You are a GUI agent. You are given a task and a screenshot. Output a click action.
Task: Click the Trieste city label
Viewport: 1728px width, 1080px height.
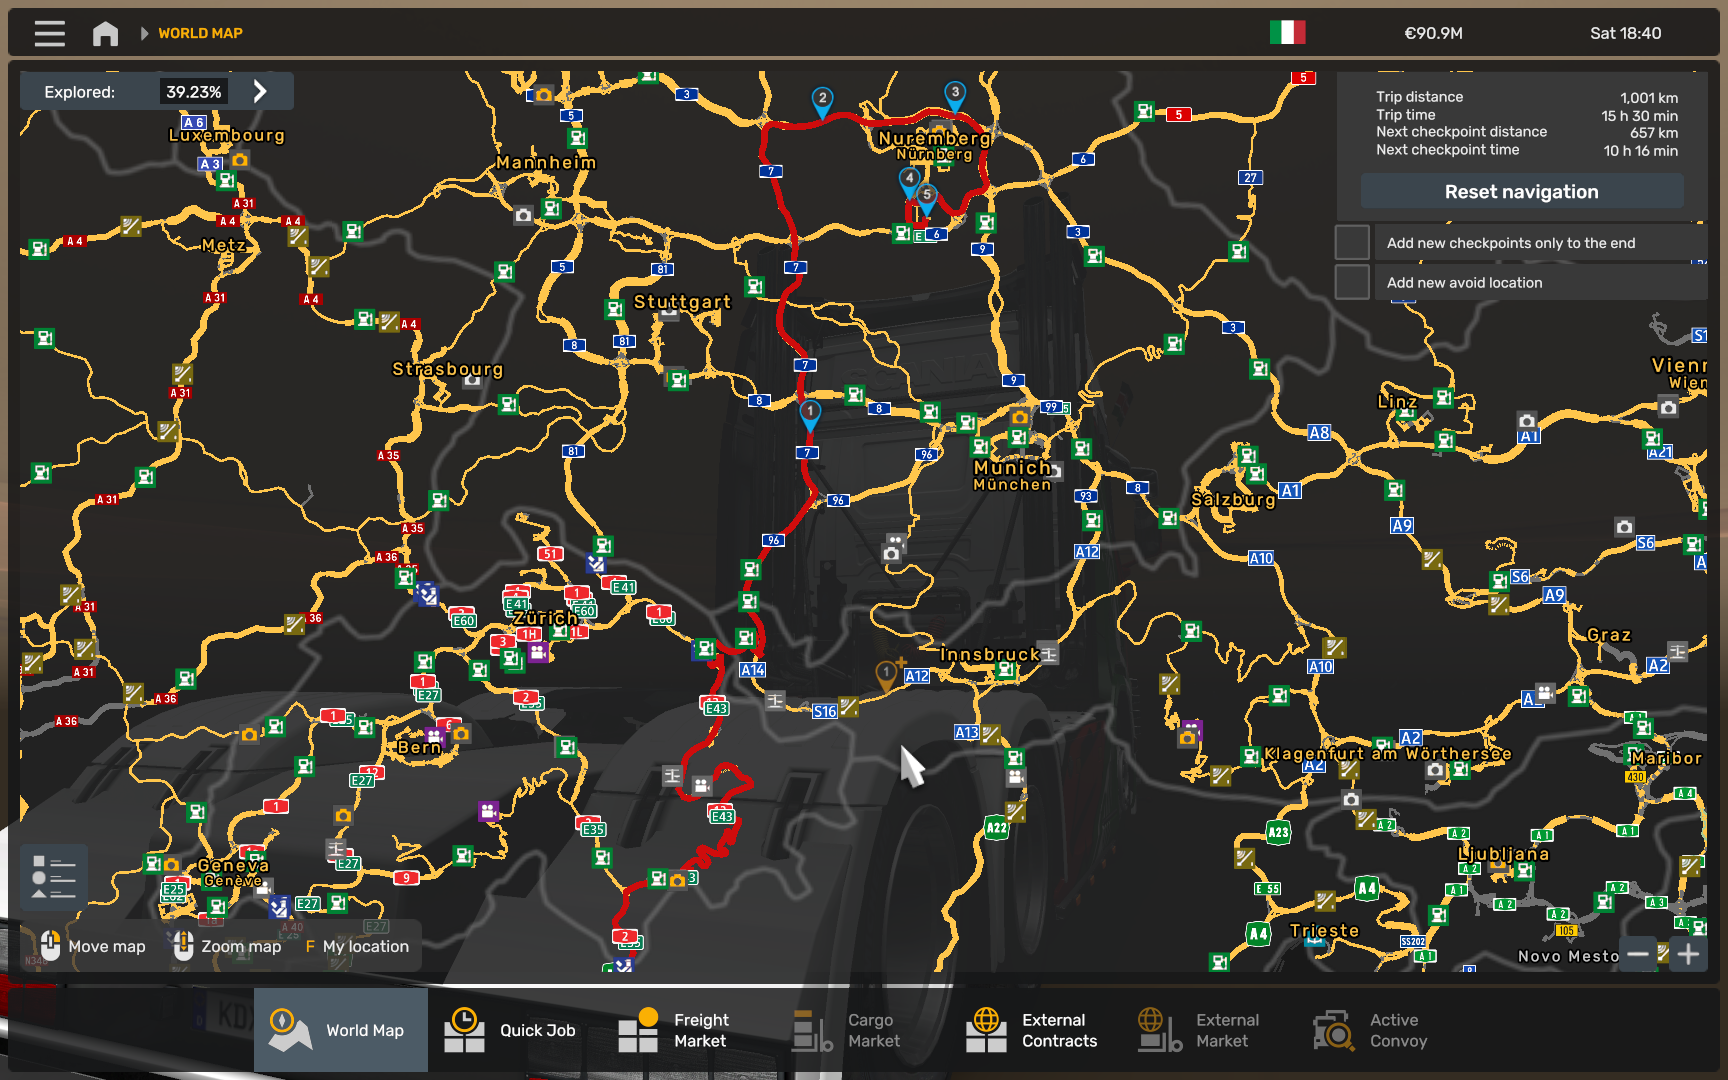(x=1324, y=930)
